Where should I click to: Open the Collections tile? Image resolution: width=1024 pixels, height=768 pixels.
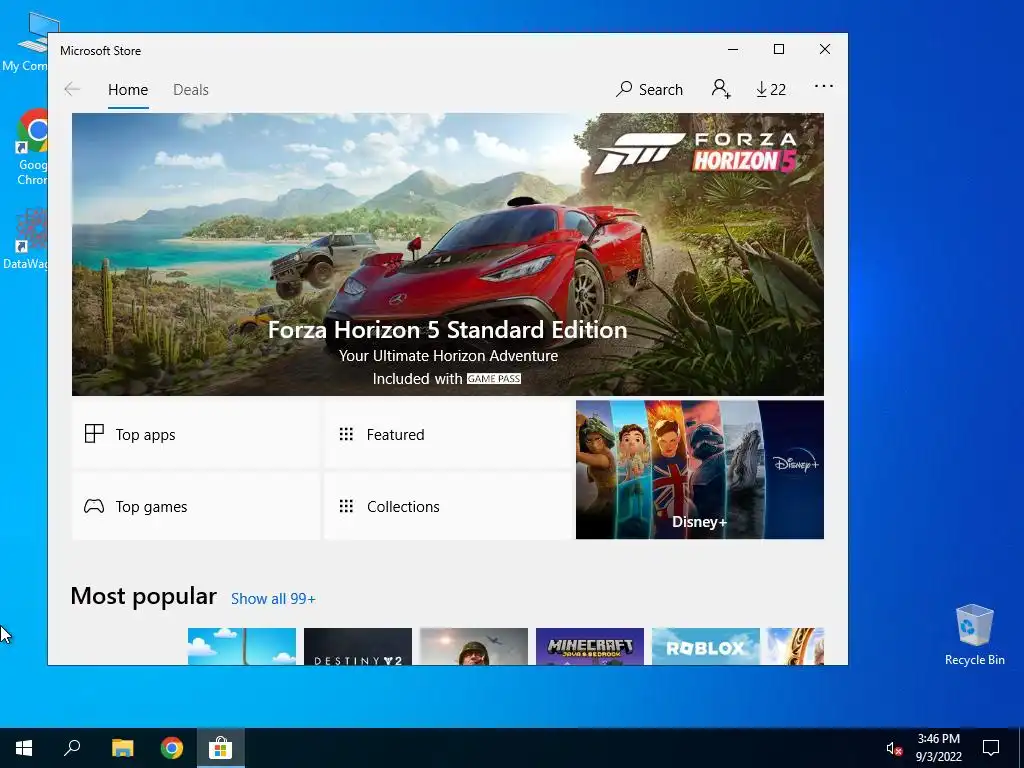[448, 506]
